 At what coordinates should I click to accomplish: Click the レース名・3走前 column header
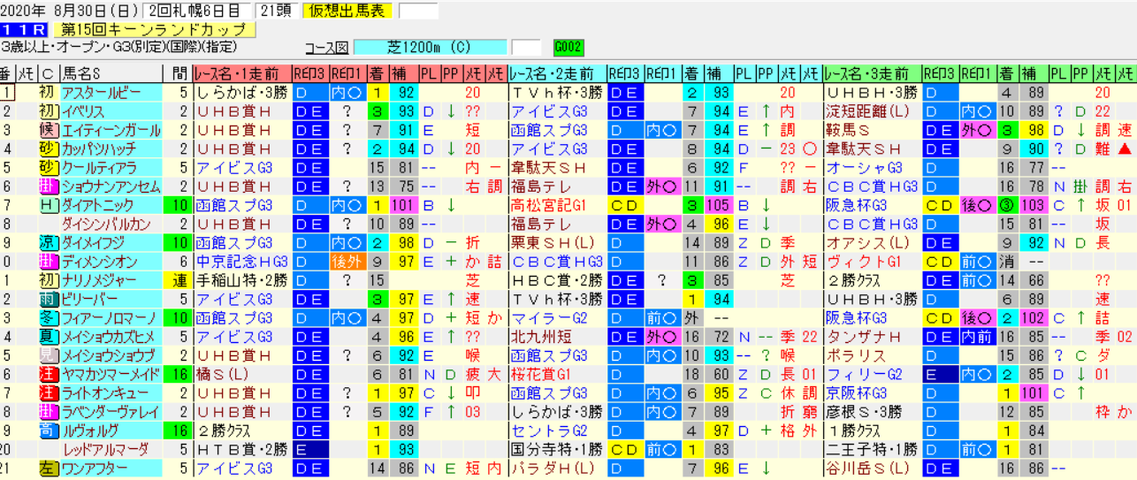(873, 73)
